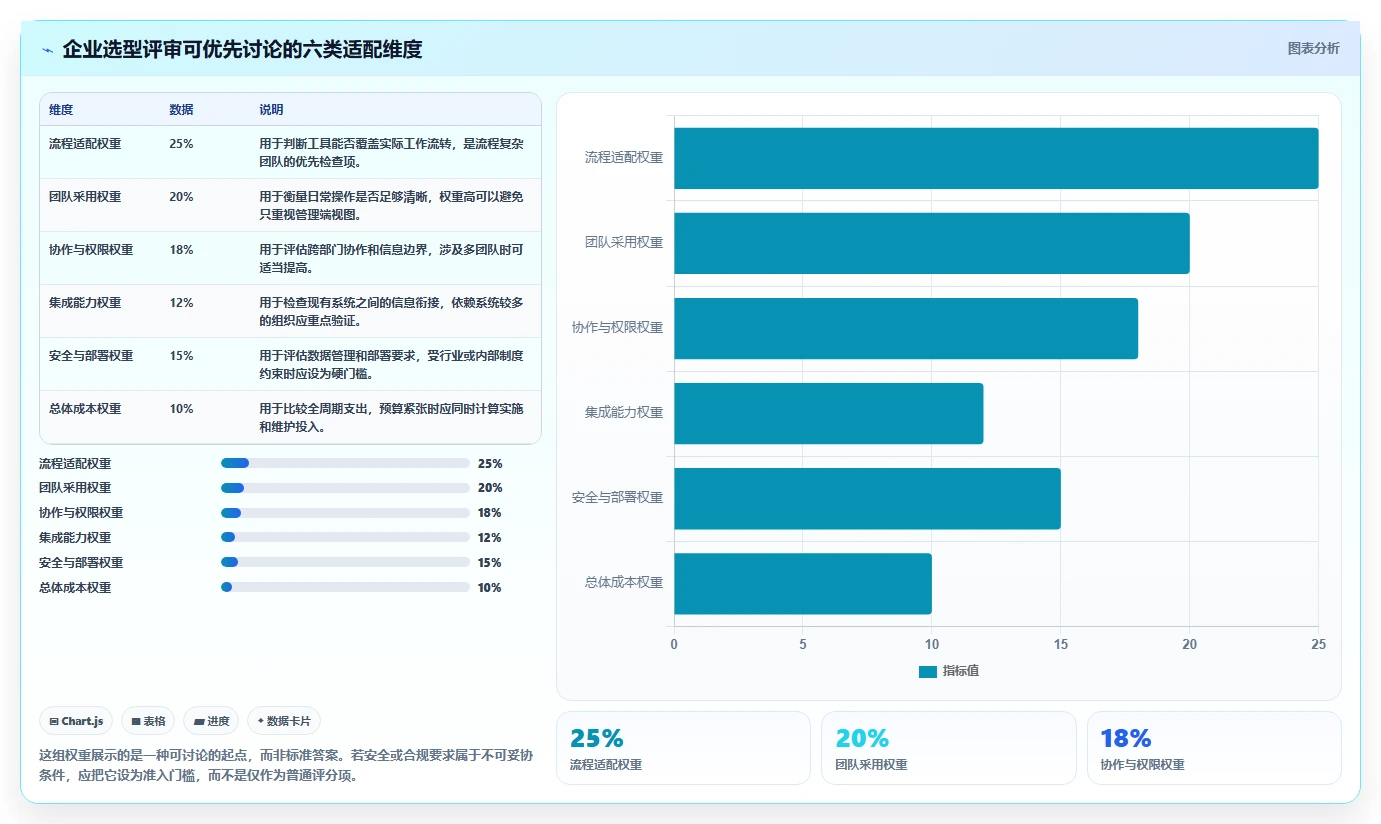Click the 12% value in the table
This screenshot has height=824, width=1381.
coord(181,303)
